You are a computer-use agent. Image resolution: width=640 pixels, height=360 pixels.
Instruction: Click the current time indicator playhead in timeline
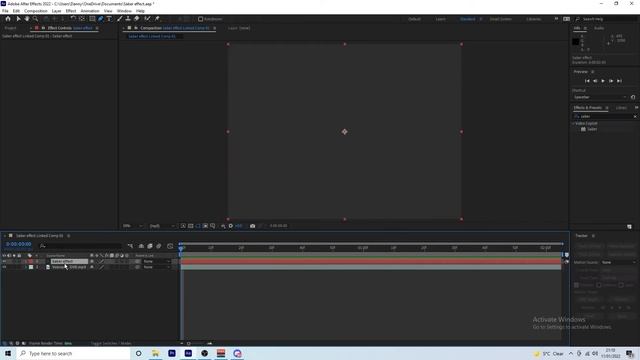tap(181, 248)
